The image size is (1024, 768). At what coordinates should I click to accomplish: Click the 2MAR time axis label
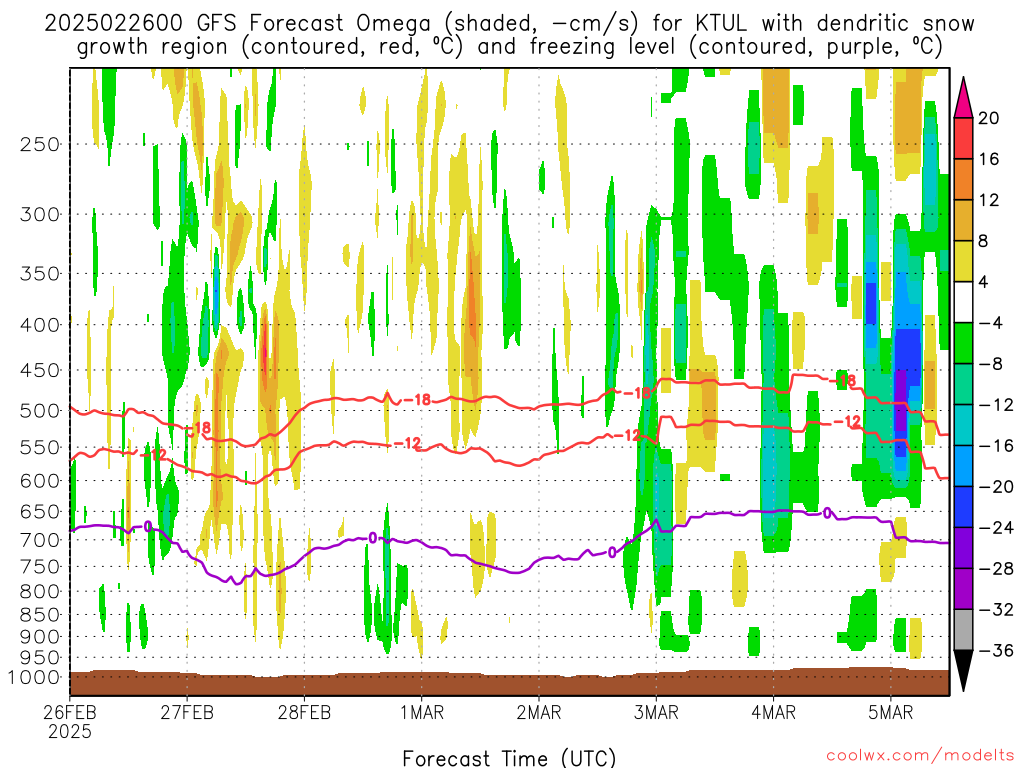(539, 712)
